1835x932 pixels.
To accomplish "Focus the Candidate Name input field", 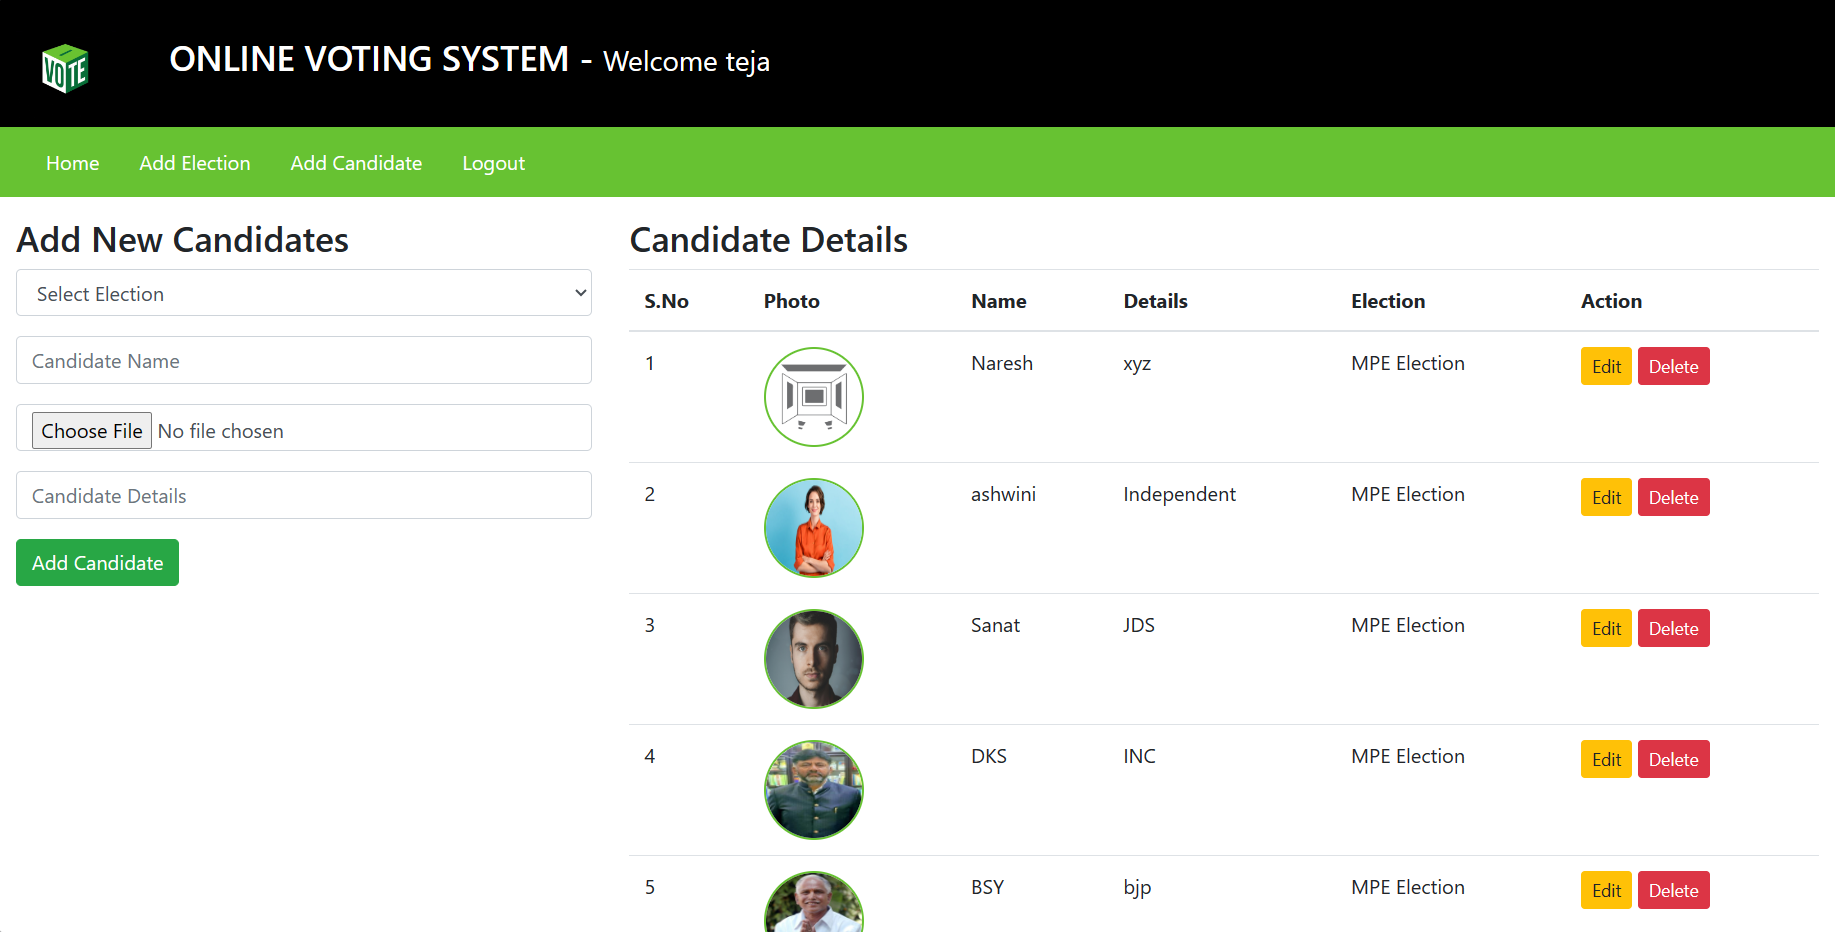I will pos(304,360).
